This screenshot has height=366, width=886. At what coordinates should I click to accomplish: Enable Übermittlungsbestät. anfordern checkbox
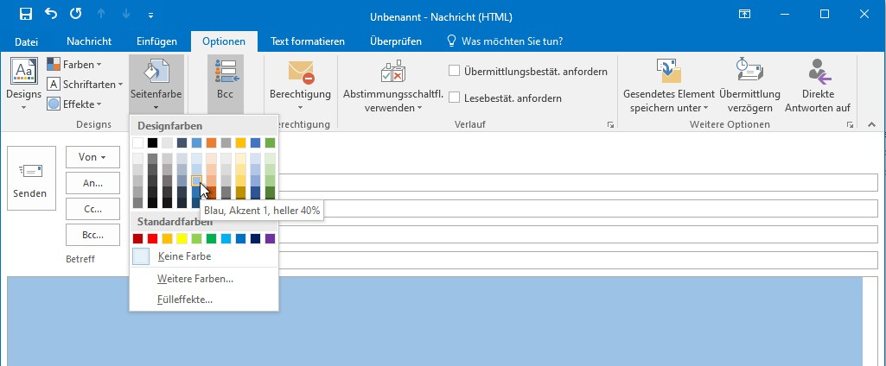454,71
